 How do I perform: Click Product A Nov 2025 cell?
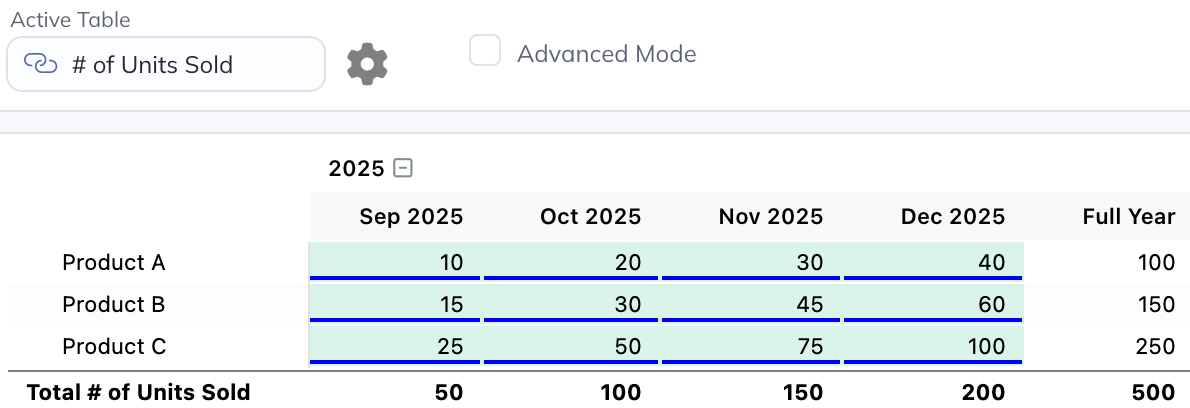[752, 262]
